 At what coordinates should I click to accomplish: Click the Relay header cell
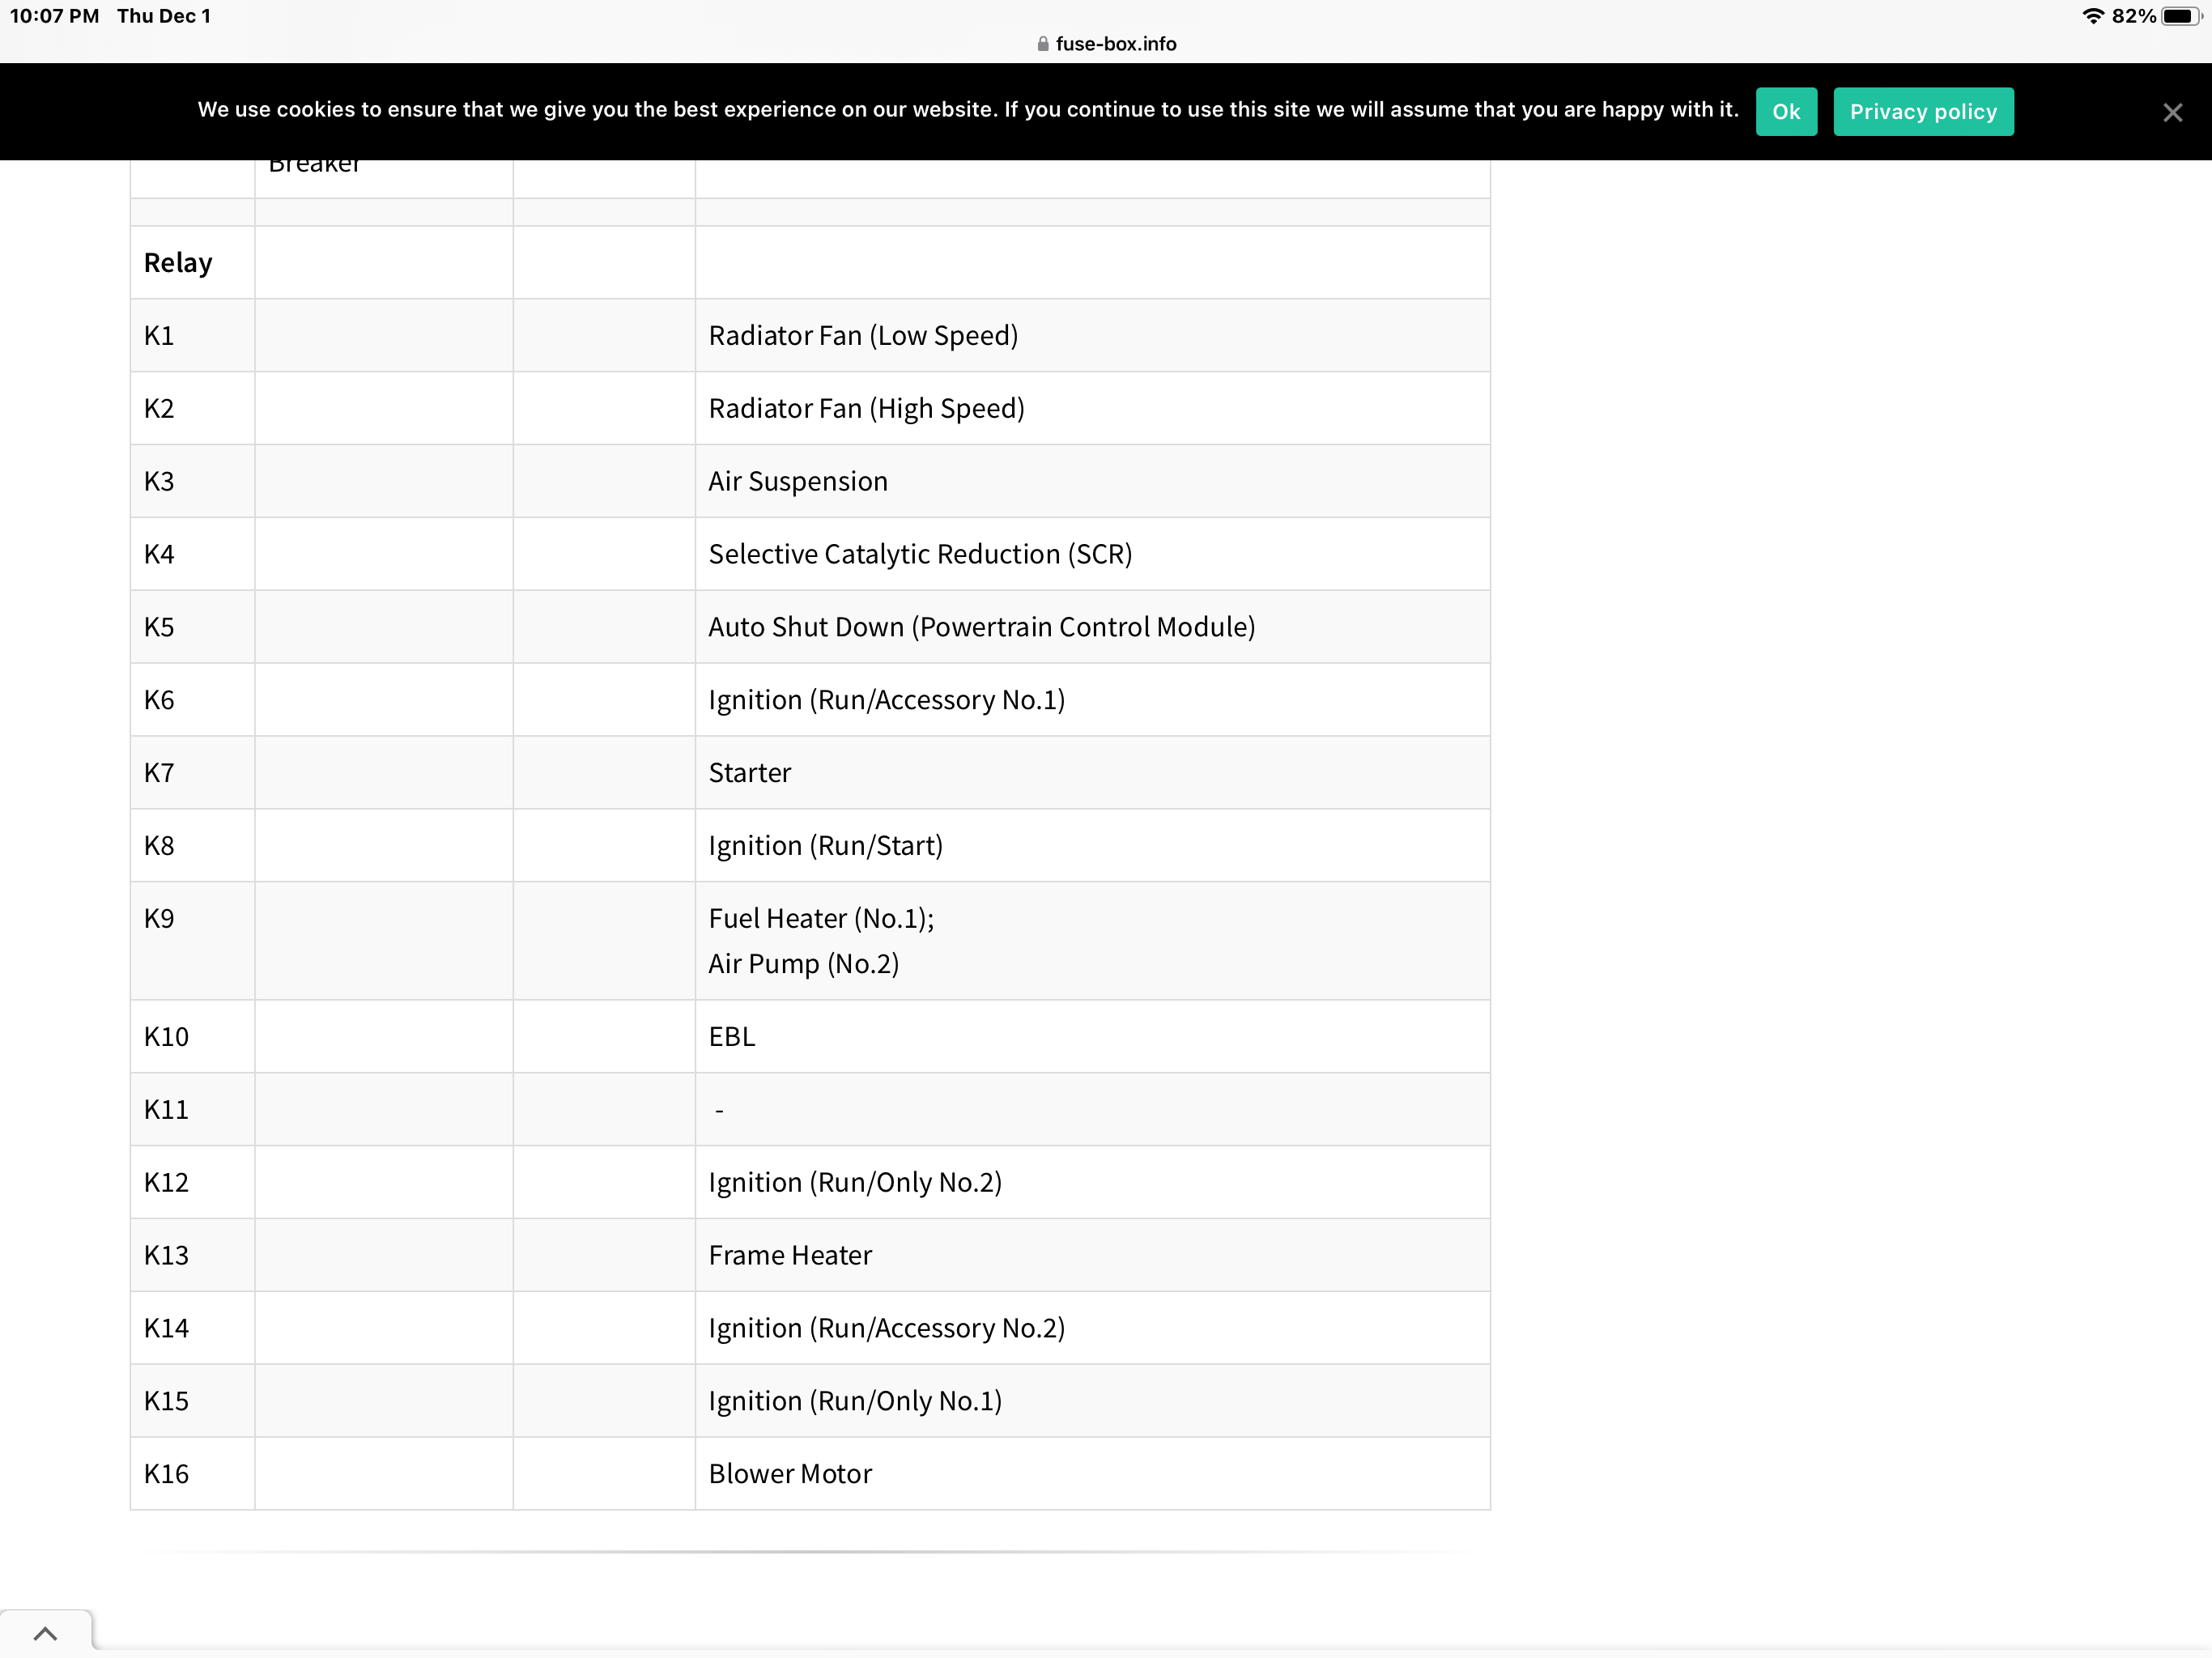click(178, 263)
